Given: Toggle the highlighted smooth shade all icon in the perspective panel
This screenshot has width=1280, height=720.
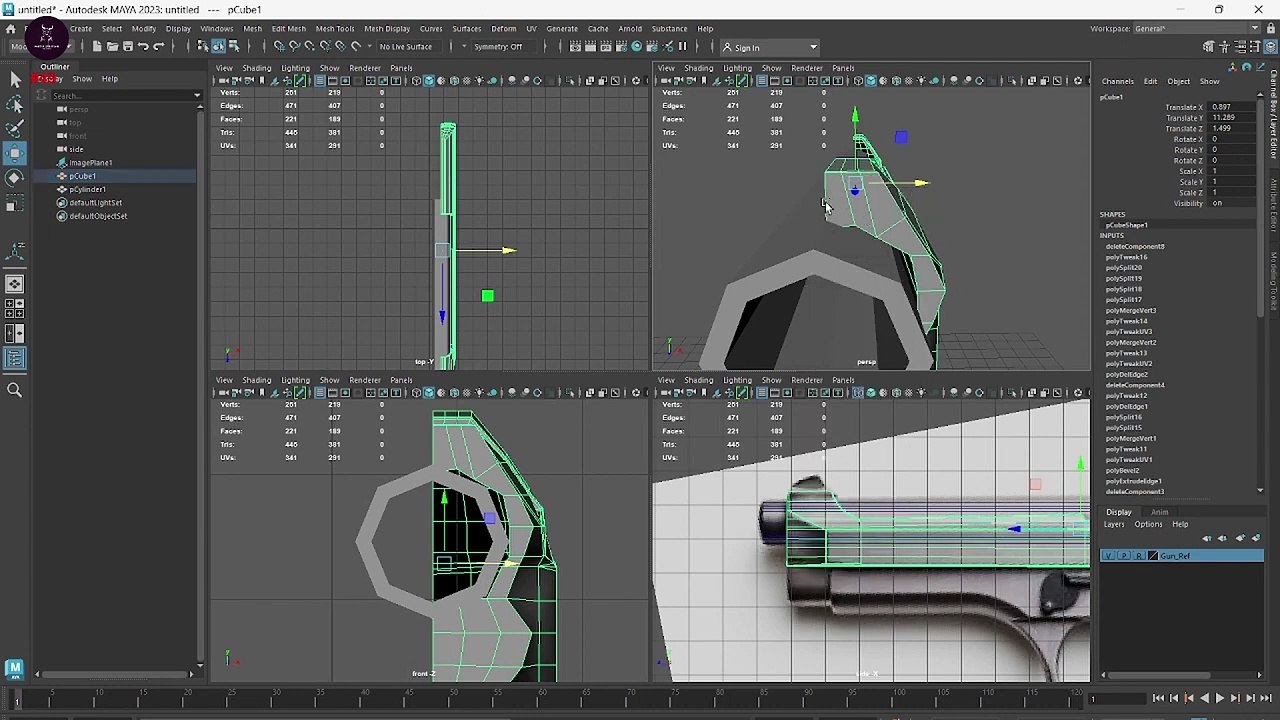Looking at the screenshot, I should click(x=870, y=81).
